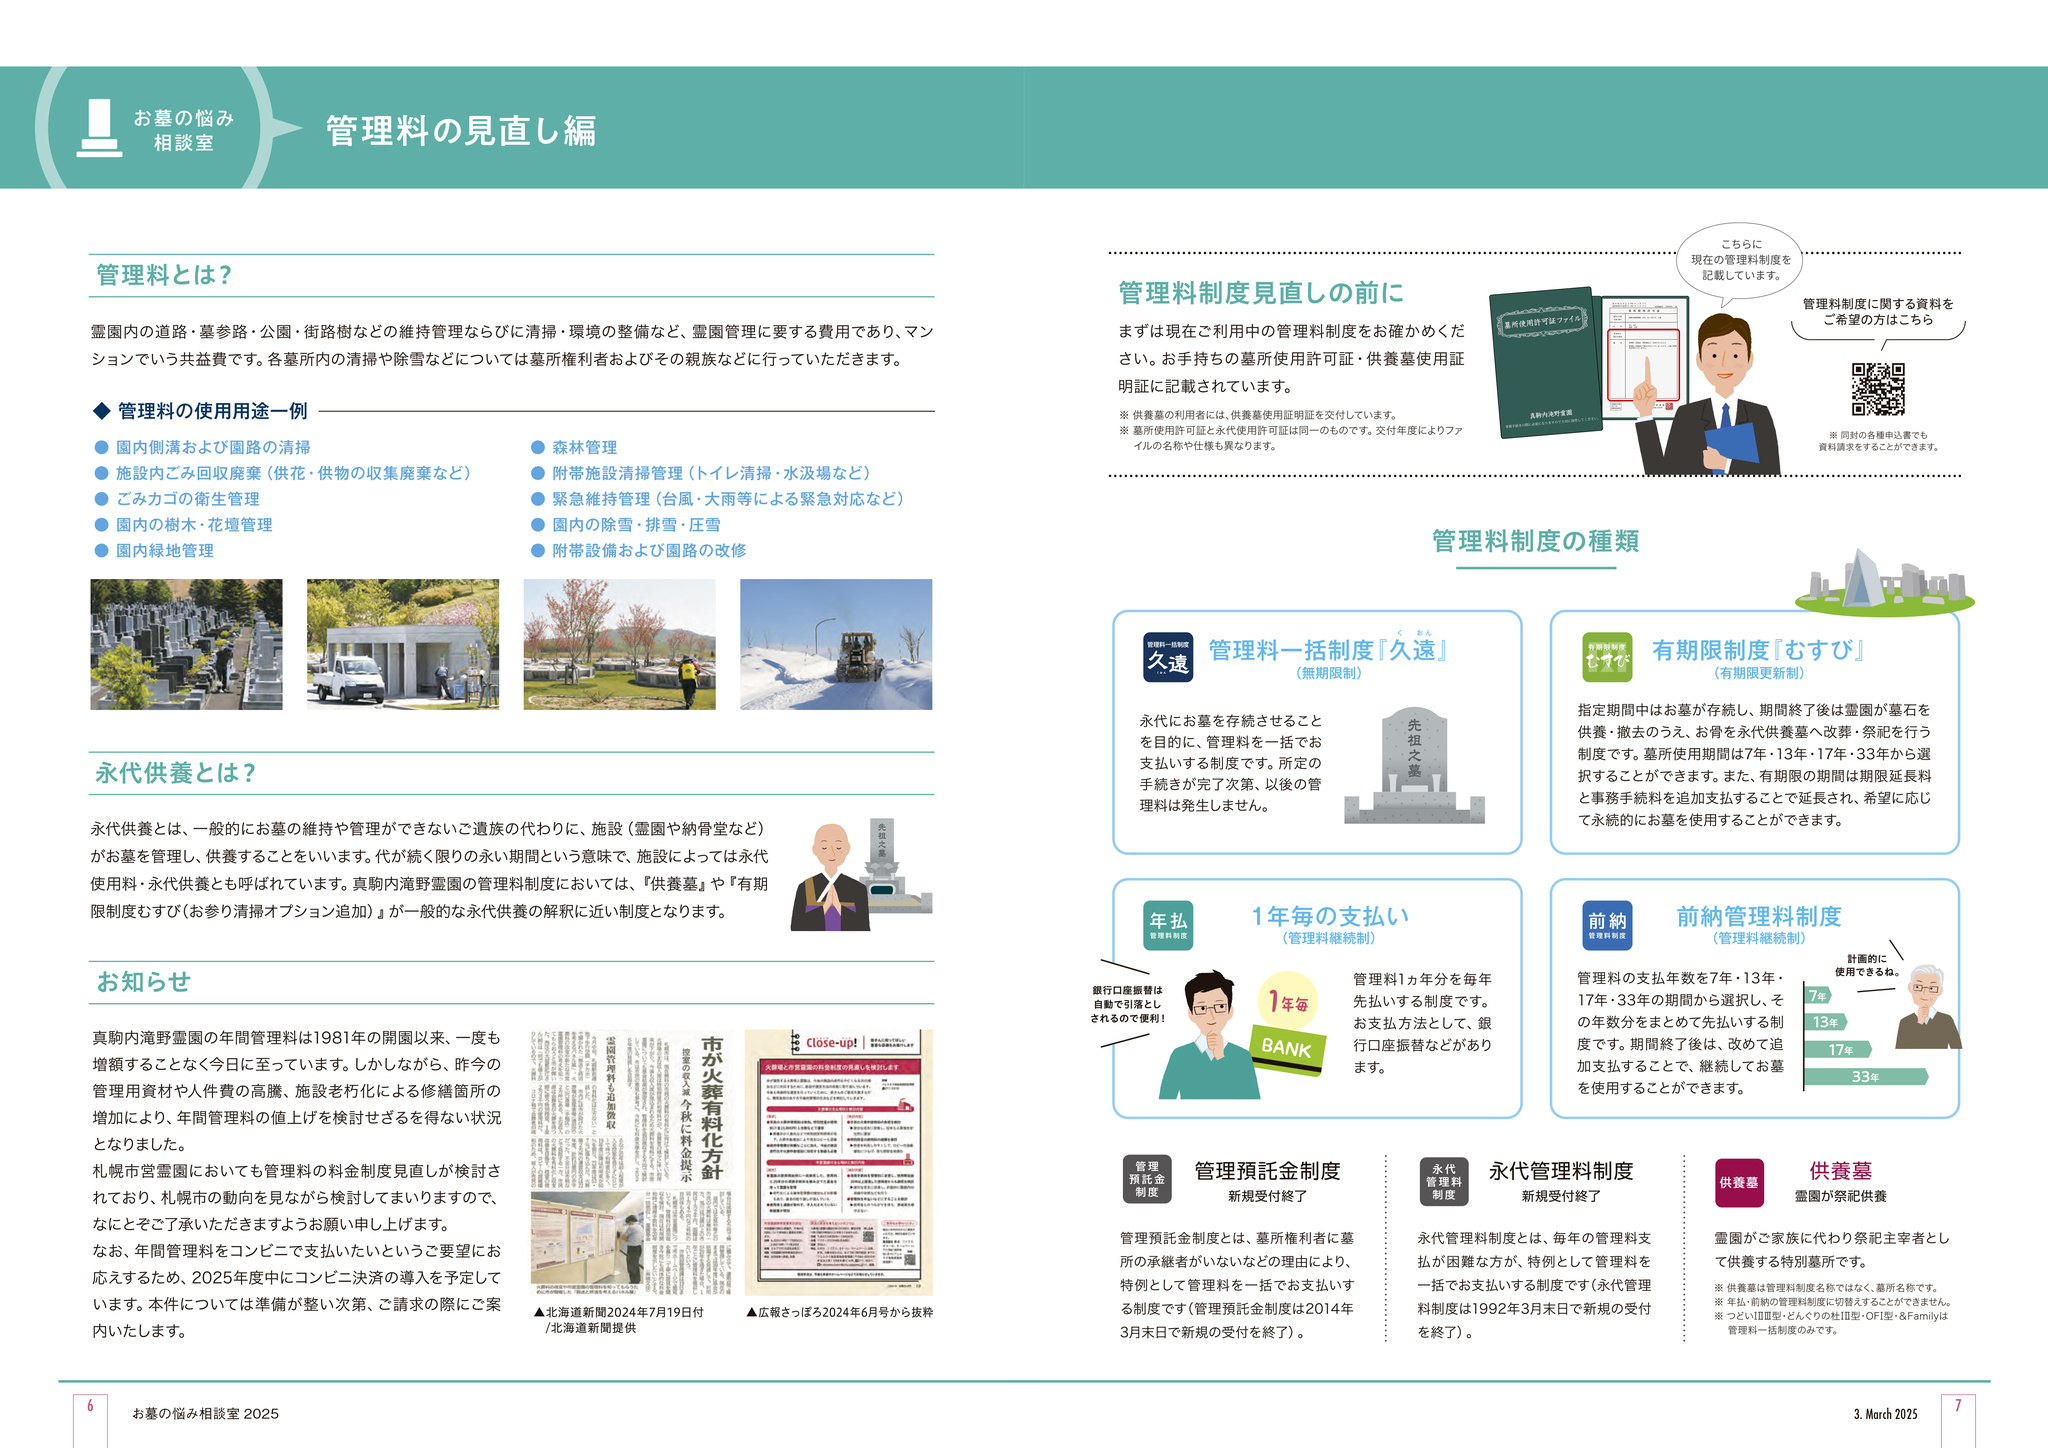The width and height of the screenshot is (2048, 1448).
Task: Click the 管理料の見直し編 title
Action: tap(461, 131)
